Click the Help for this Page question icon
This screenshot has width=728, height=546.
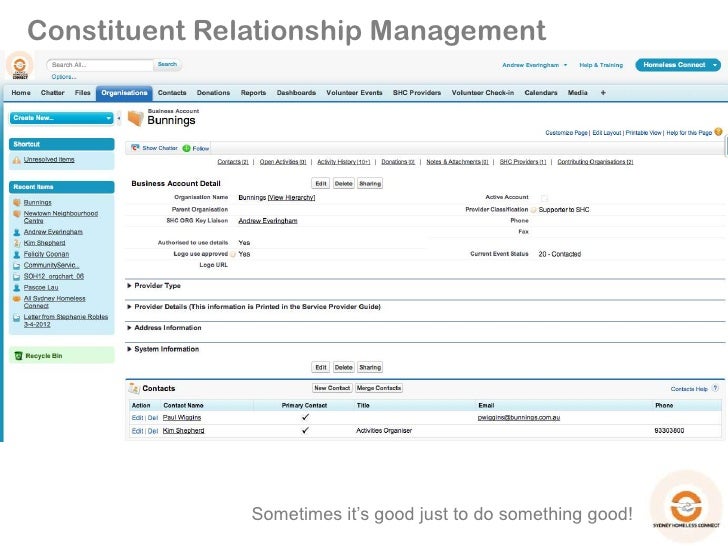pyautogui.click(x=718, y=132)
